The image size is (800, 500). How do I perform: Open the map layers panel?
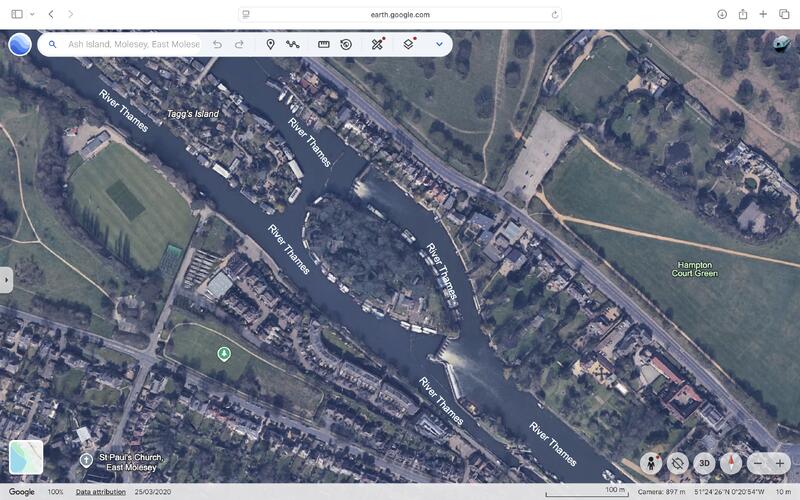[408, 44]
